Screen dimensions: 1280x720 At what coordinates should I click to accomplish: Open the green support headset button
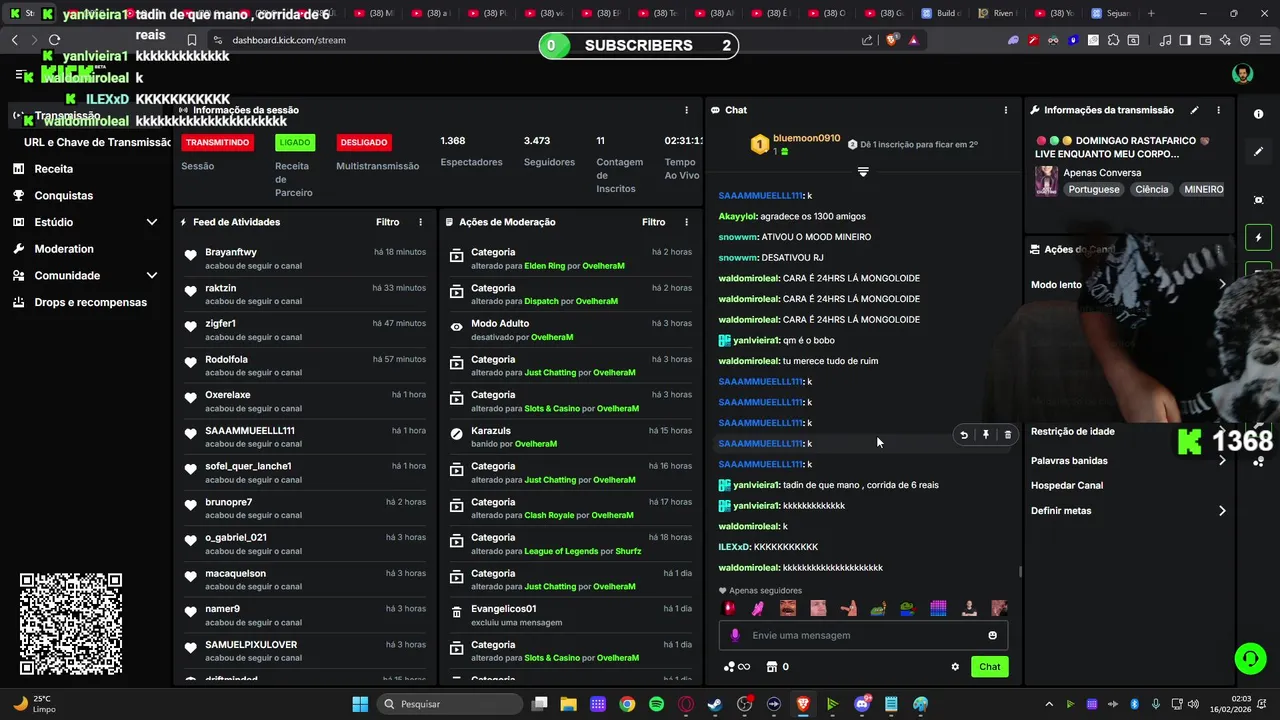[1250, 659]
